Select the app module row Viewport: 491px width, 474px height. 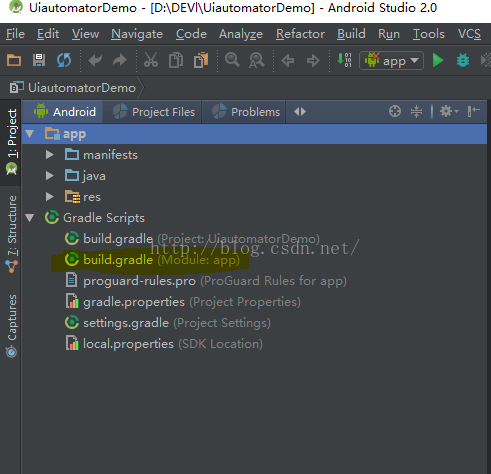coord(254,134)
